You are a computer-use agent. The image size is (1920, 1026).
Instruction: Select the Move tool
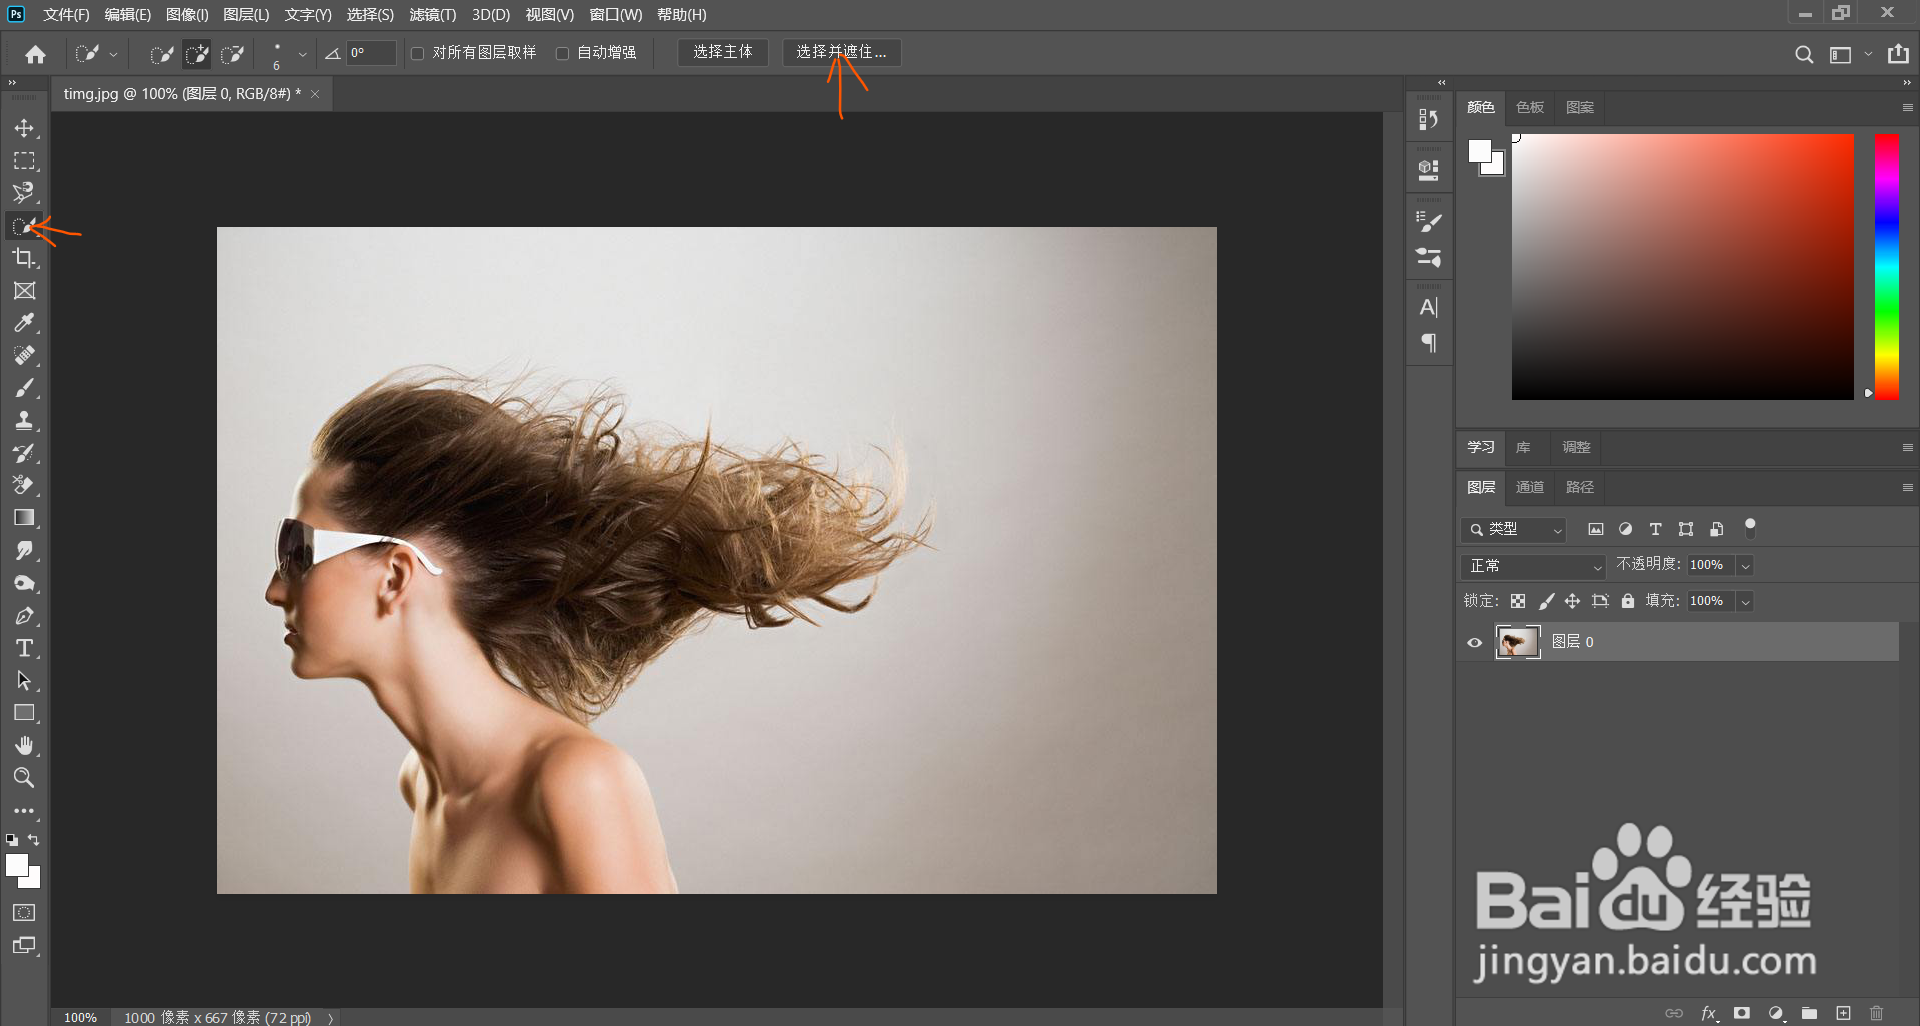(x=24, y=128)
